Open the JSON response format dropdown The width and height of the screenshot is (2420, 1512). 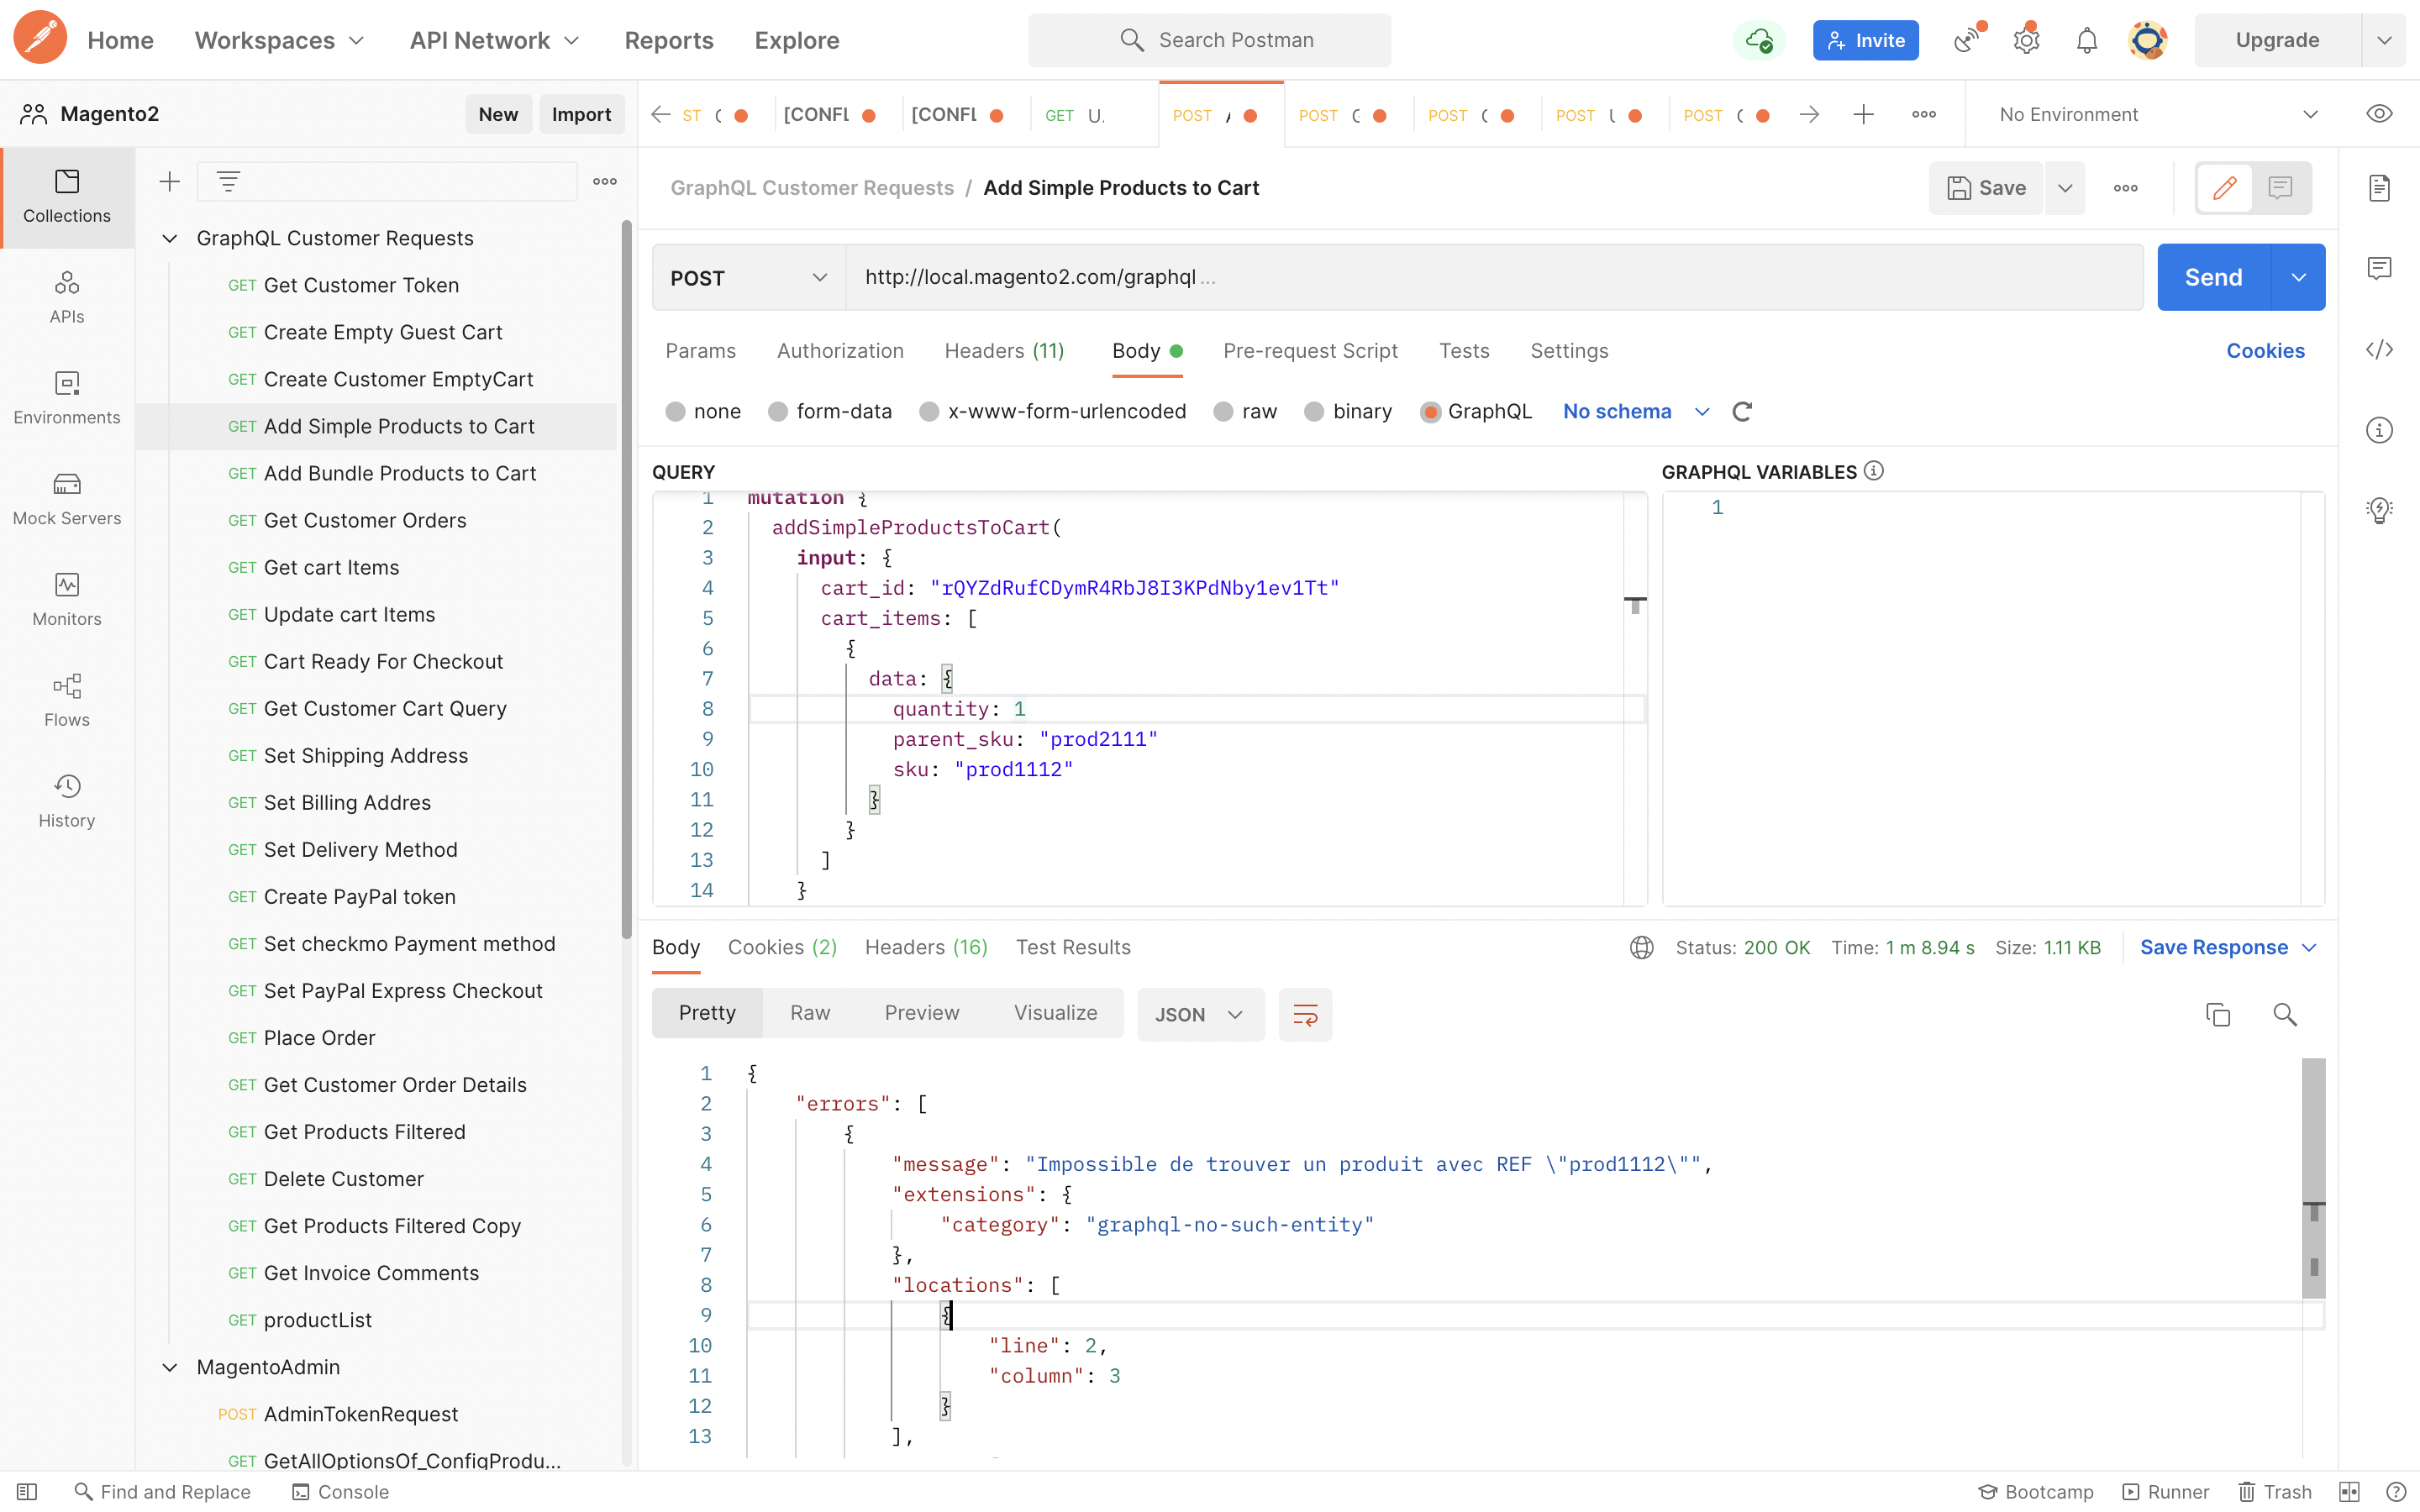pyautogui.click(x=1199, y=1014)
